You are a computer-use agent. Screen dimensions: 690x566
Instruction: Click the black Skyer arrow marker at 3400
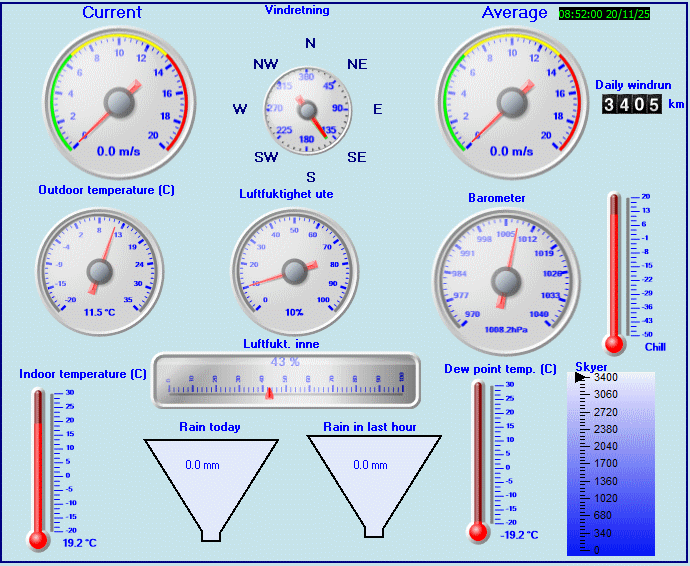[581, 378]
